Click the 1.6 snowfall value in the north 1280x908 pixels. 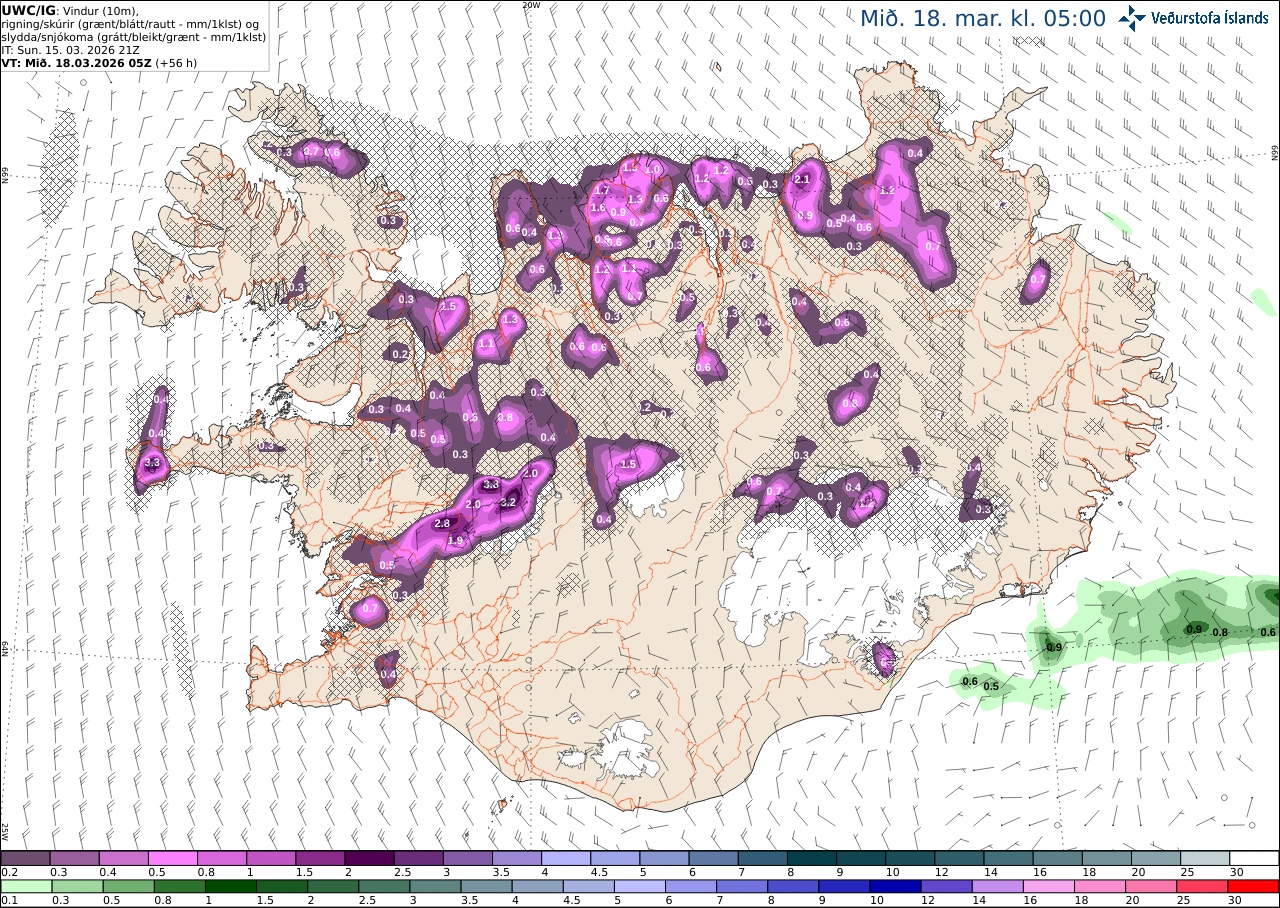point(598,207)
